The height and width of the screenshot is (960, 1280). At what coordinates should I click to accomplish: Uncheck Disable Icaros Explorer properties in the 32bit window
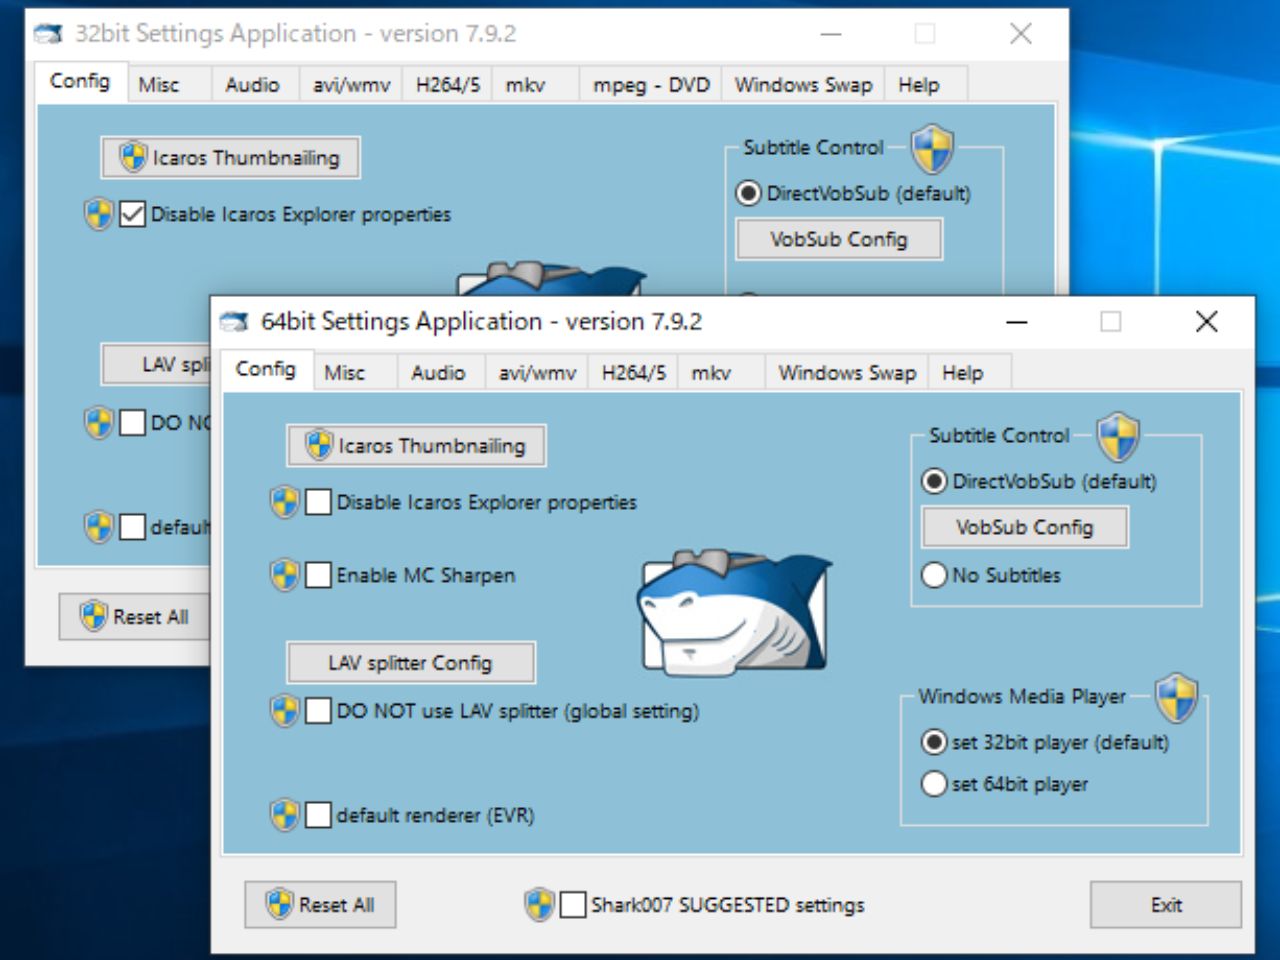coord(132,214)
